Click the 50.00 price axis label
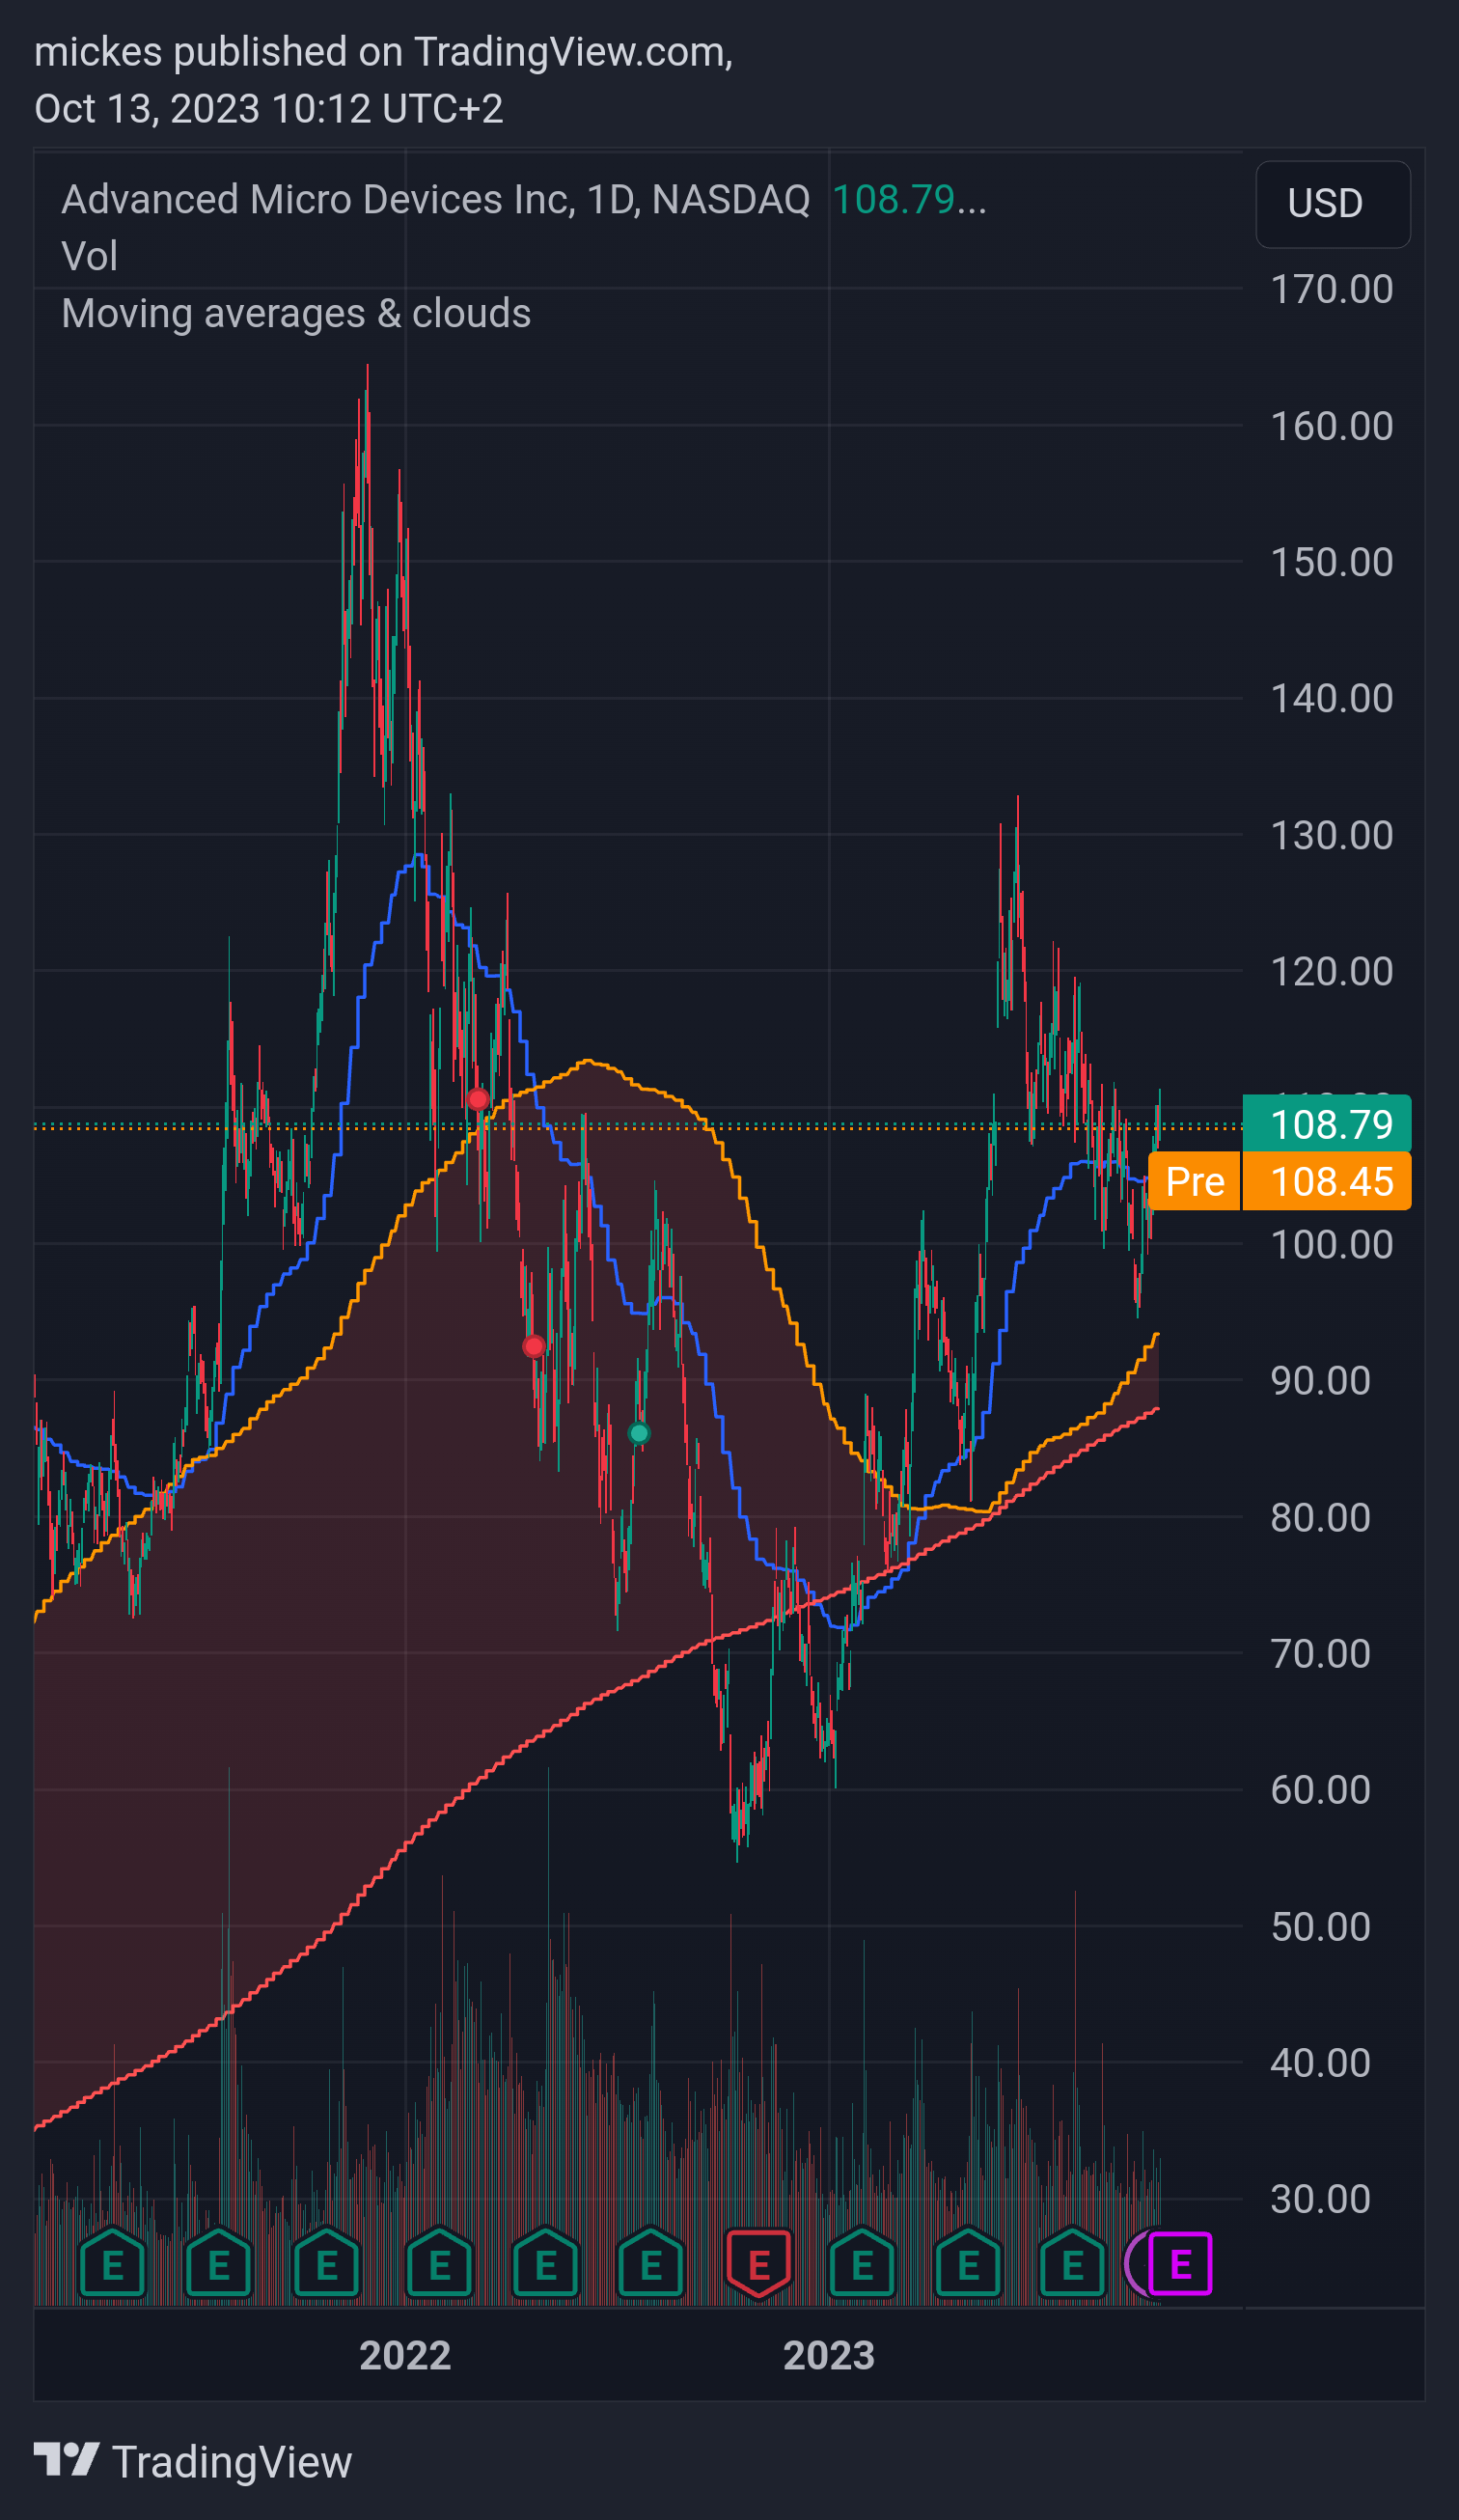This screenshot has height=2520, width=1459. (1320, 1926)
